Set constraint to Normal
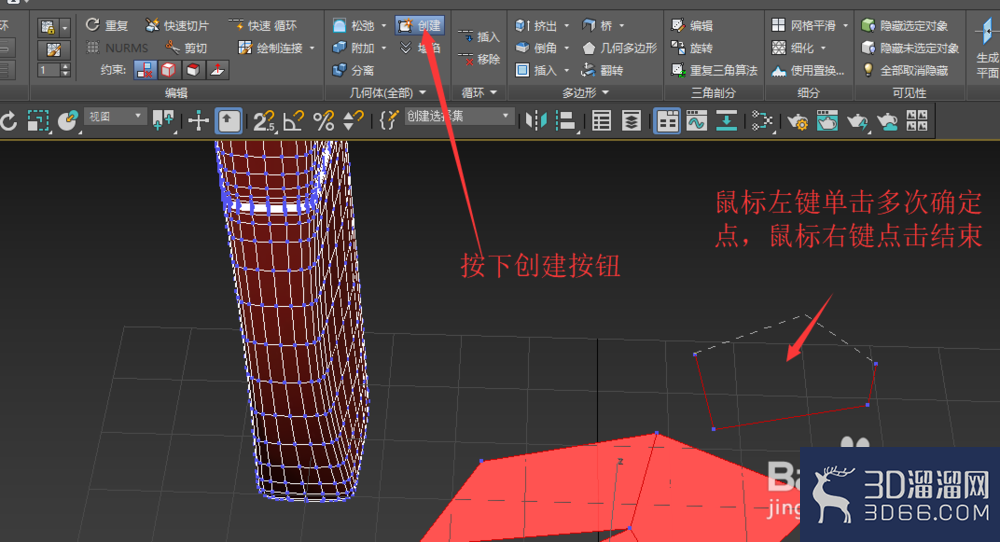This screenshot has height=542, width=1000. point(217,70)
